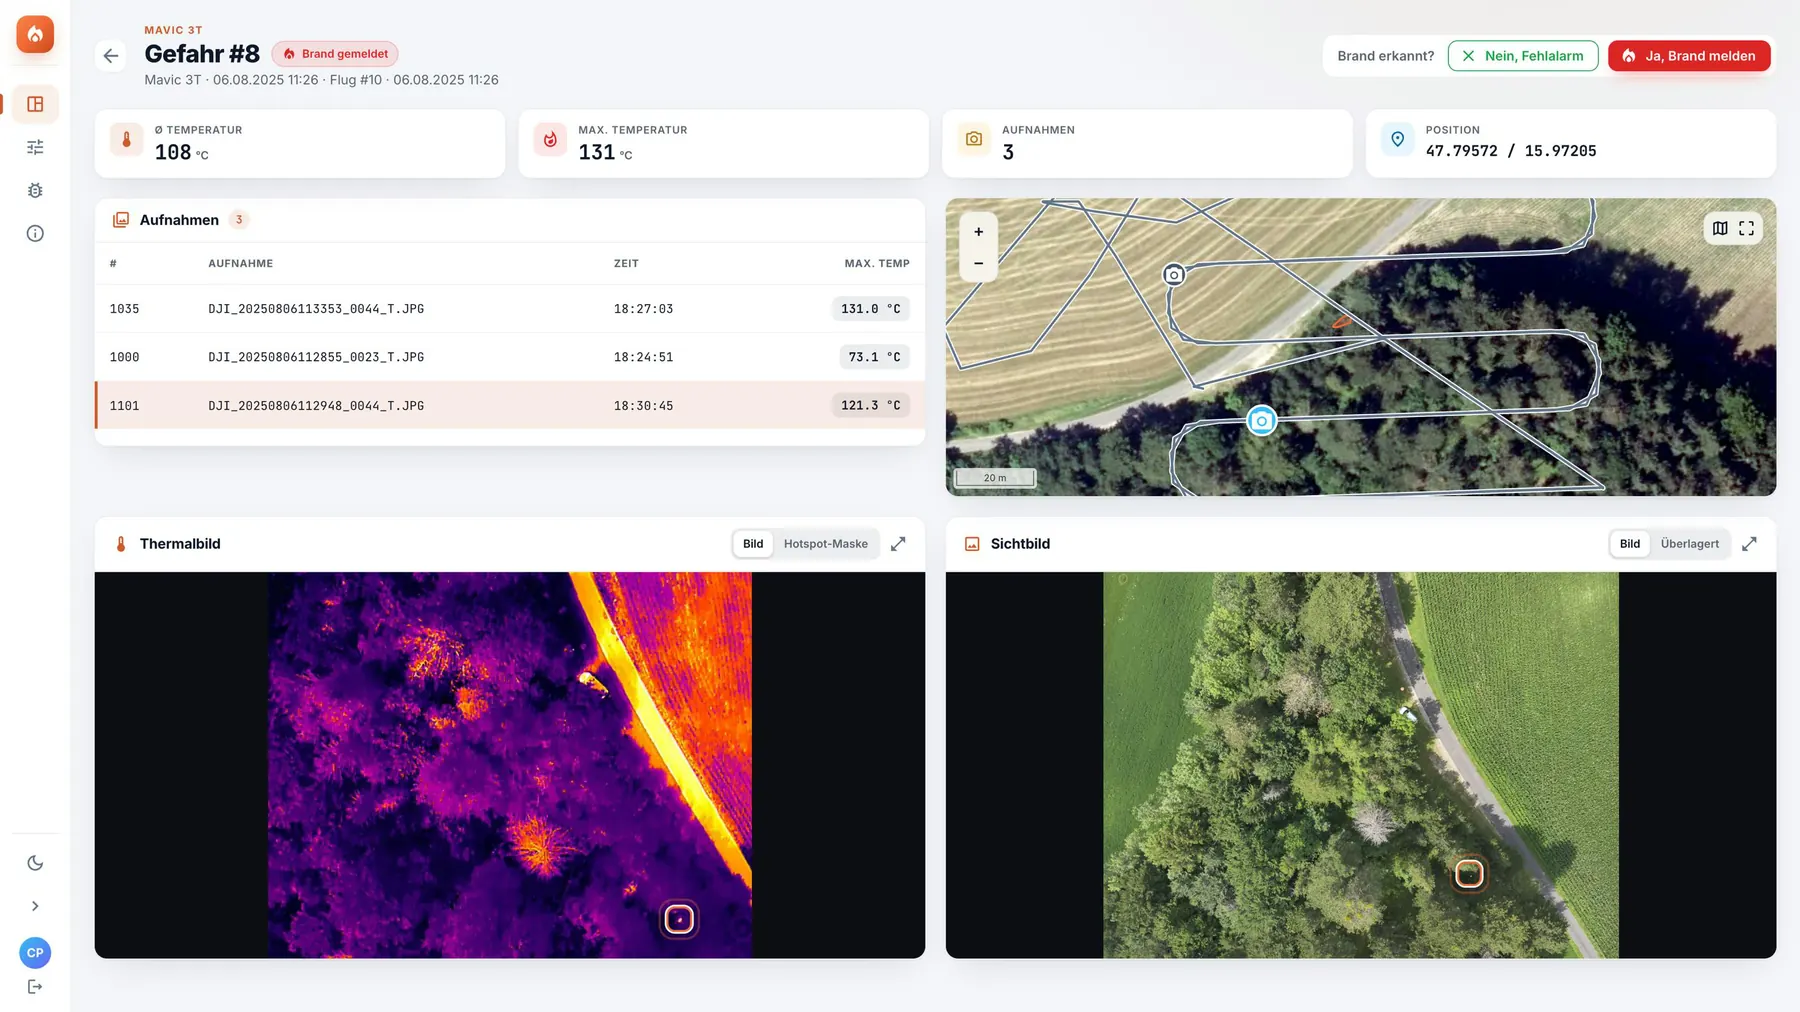1800x1012 pixels.
Task: Click Nein, Fehlalarm button
Action: click(x=1523, y=56)
